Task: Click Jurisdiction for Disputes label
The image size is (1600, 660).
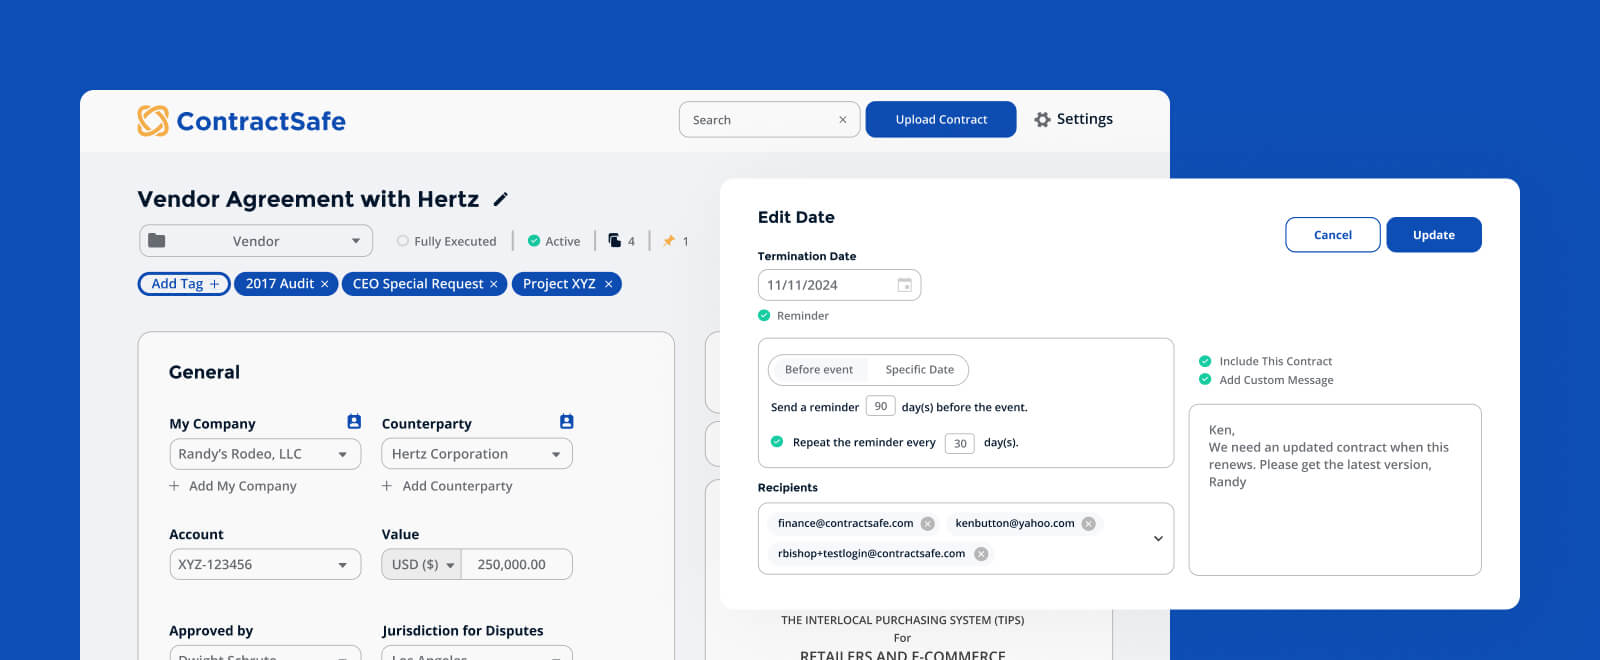Action: pyautogui.click(x=462, y=631)
